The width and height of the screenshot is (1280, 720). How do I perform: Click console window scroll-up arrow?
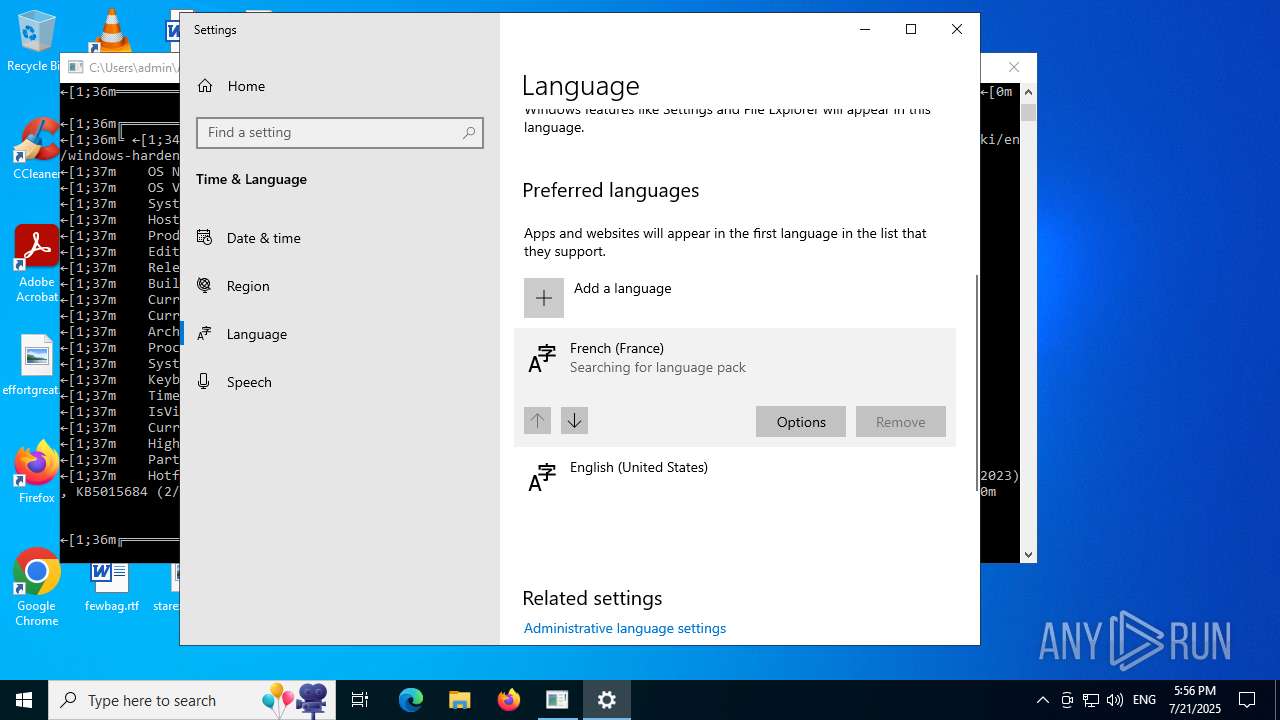point(1028,91)
